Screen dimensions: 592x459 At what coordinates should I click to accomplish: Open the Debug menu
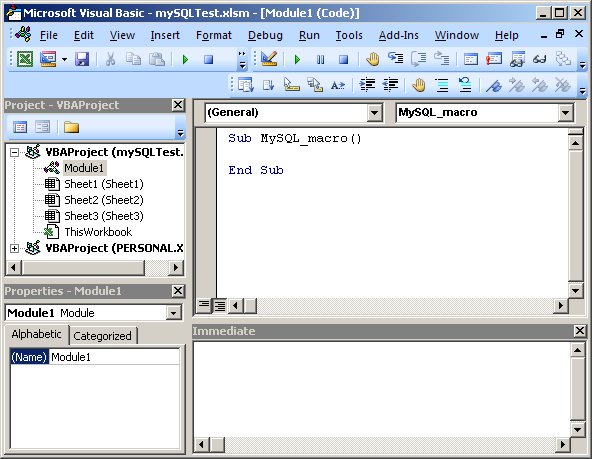coord(265,35)
